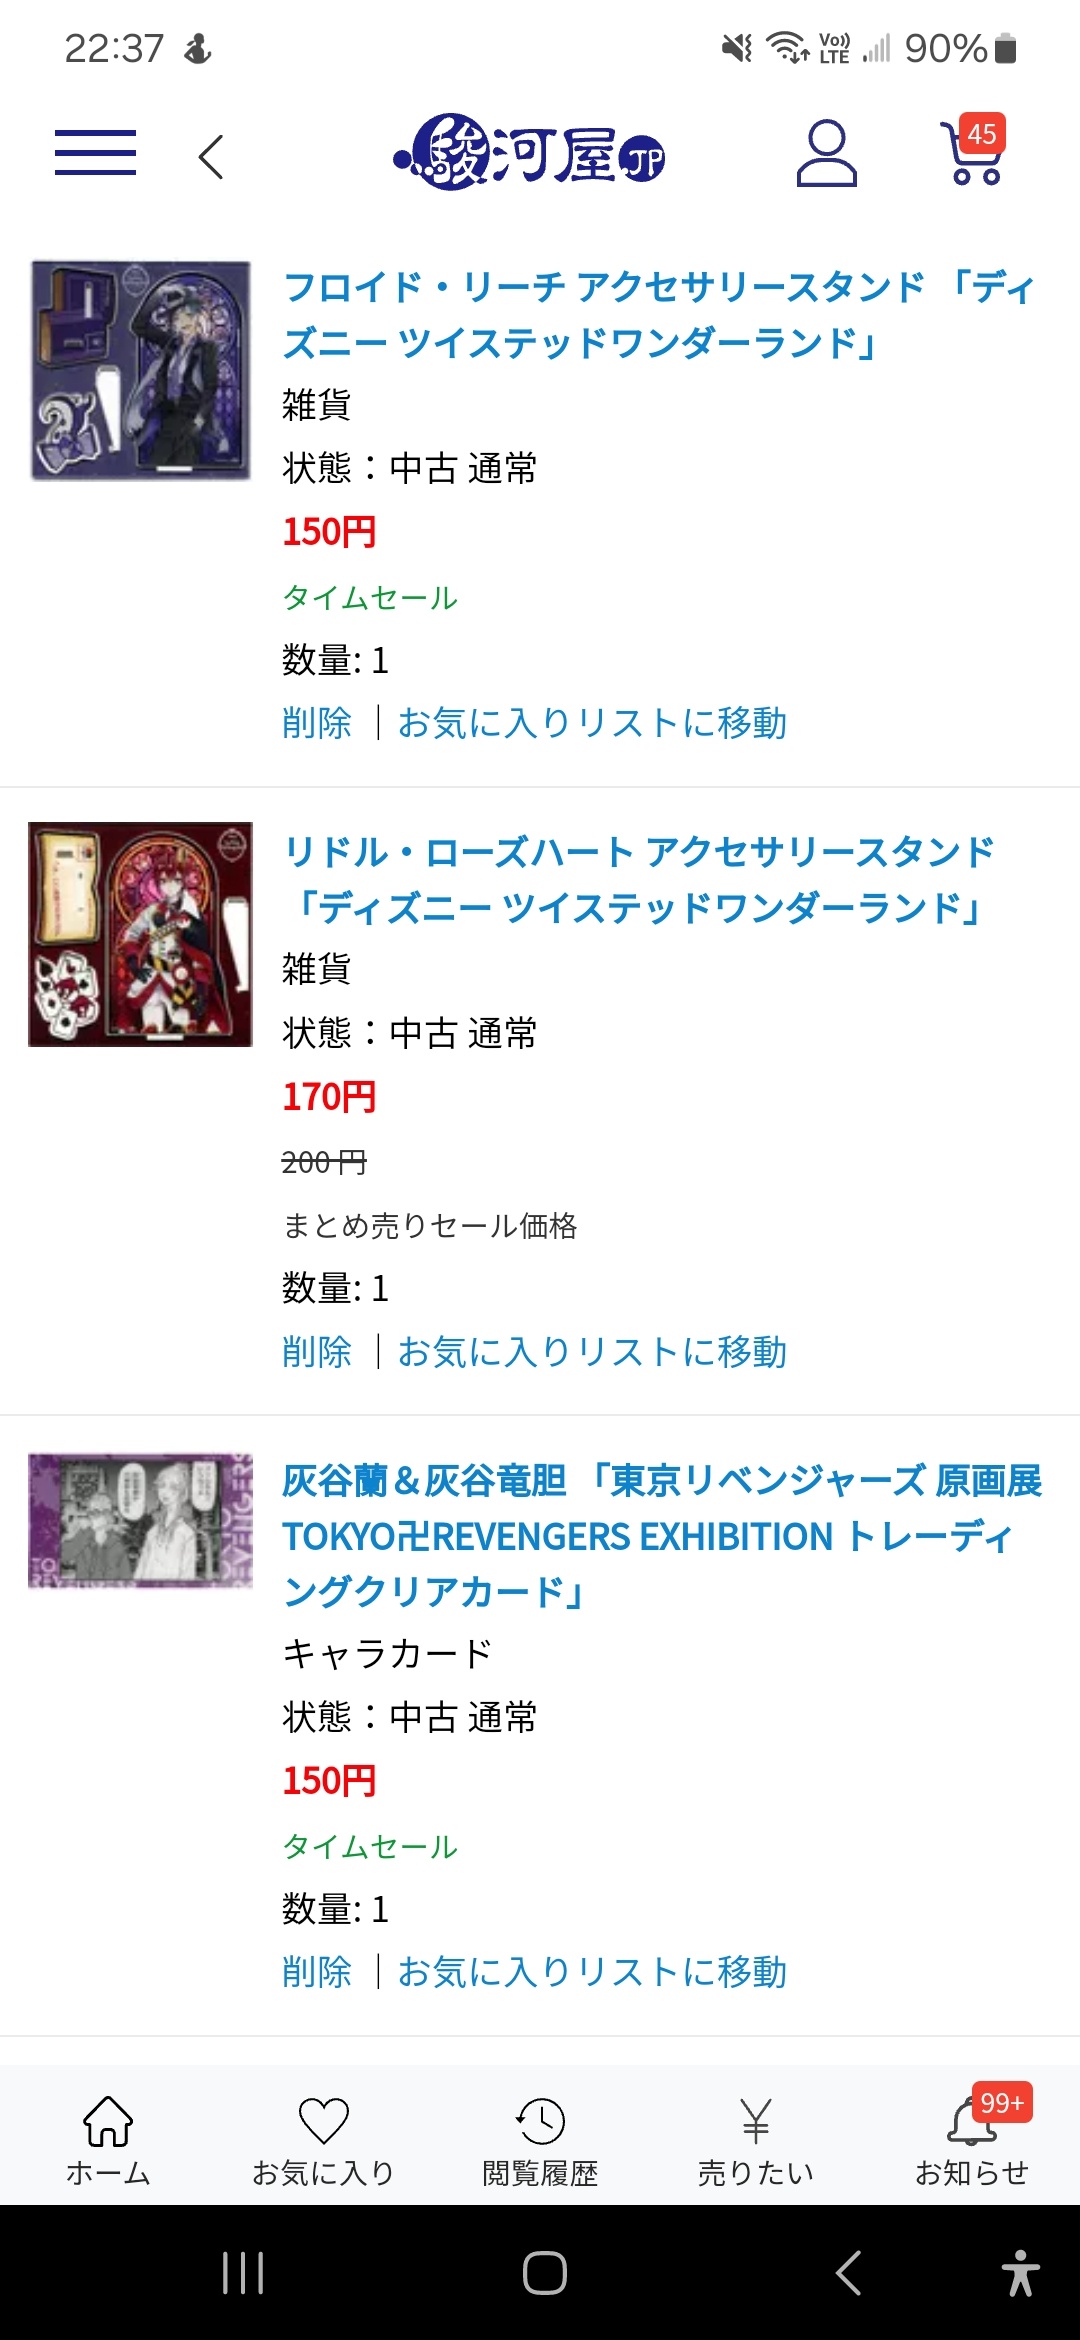Open the hamburger menu
Image resolution: width=1080 pixels, height=2340 pixels.
95,153
